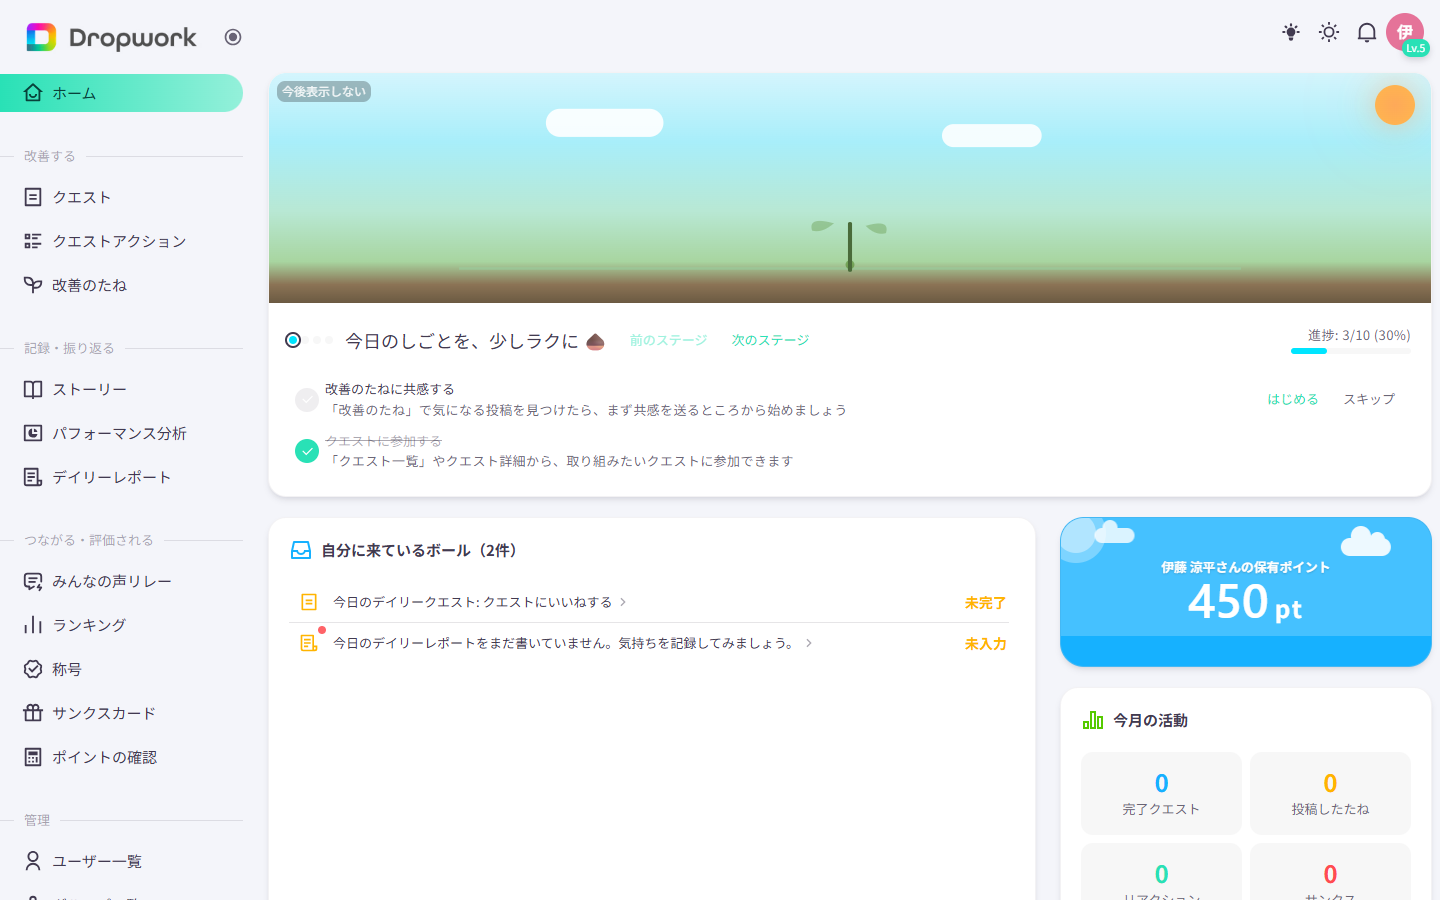Select the active stage radio dot
The image size is (1440, 900).
[293, 340]
